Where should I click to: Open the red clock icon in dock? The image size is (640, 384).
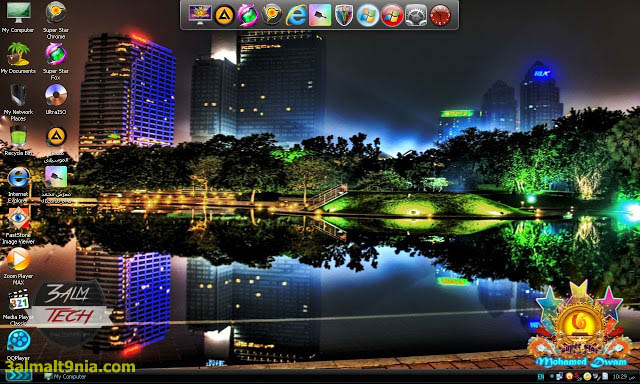pyautogui.click(x=440, y=16)
